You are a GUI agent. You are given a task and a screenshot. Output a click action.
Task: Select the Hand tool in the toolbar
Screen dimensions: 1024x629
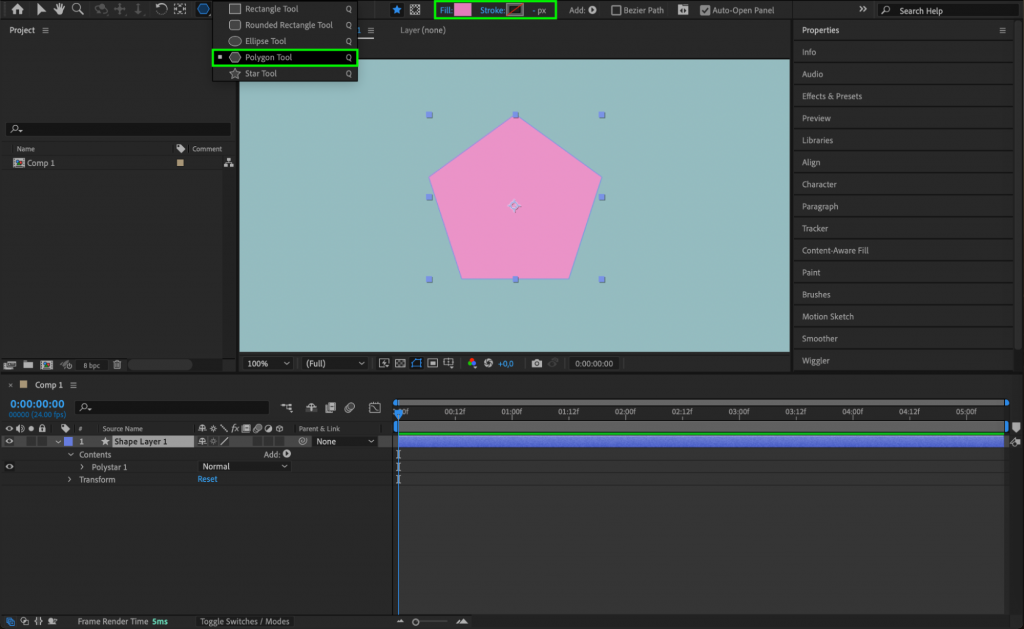tap(58, 9)
